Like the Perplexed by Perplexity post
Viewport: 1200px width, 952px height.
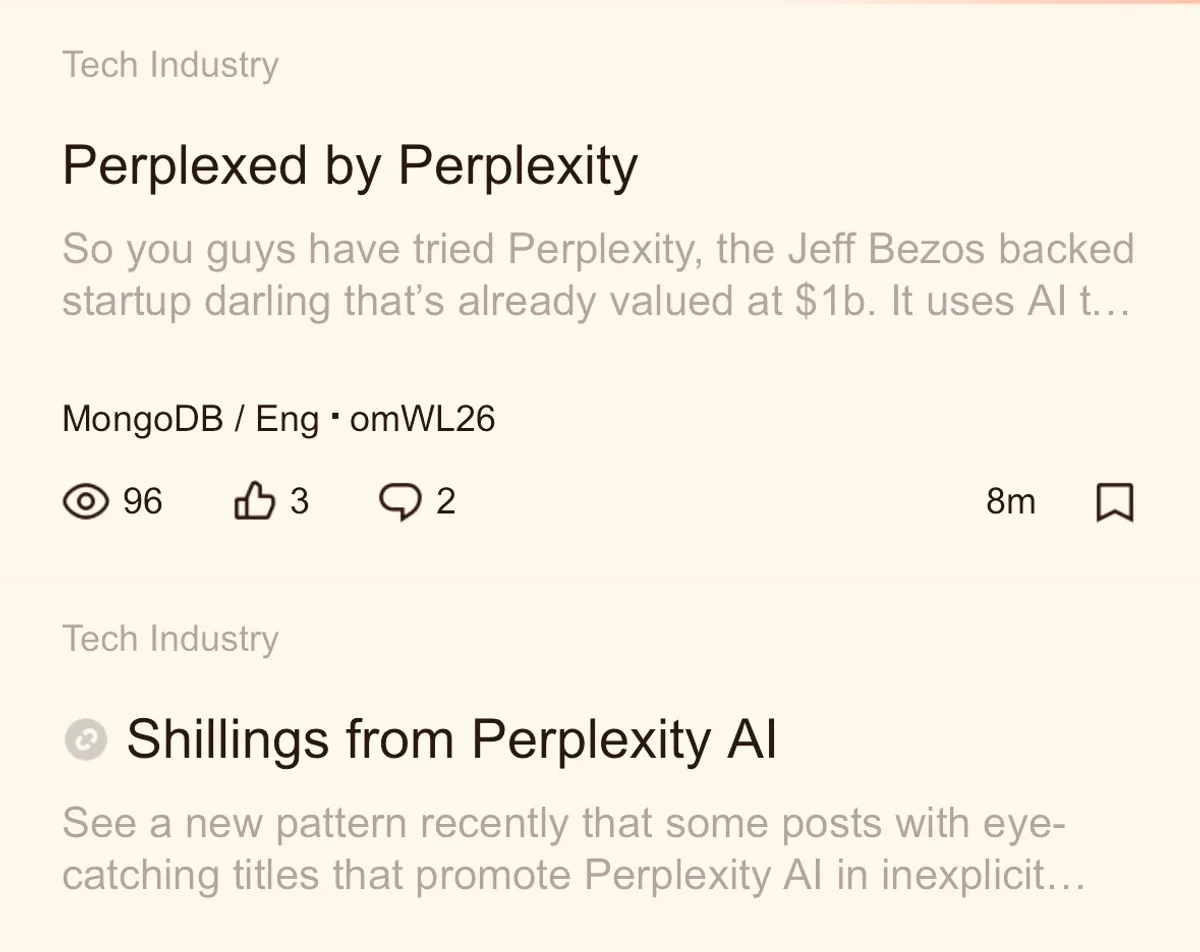pos(253,501)
